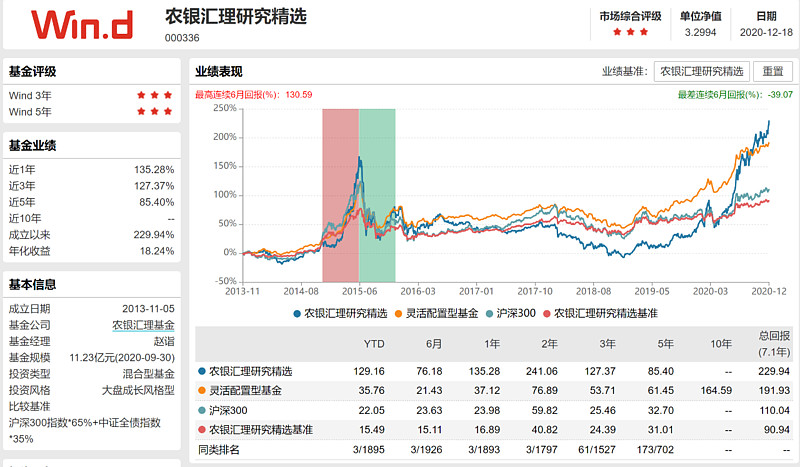
Task: Click x-axis label 2020-03
Action: [x=710, y=291]
